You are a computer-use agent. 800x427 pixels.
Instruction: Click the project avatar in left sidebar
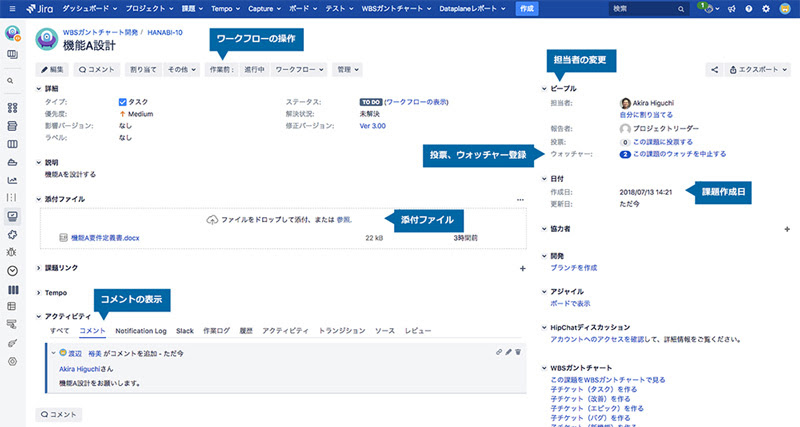point(12,34)
